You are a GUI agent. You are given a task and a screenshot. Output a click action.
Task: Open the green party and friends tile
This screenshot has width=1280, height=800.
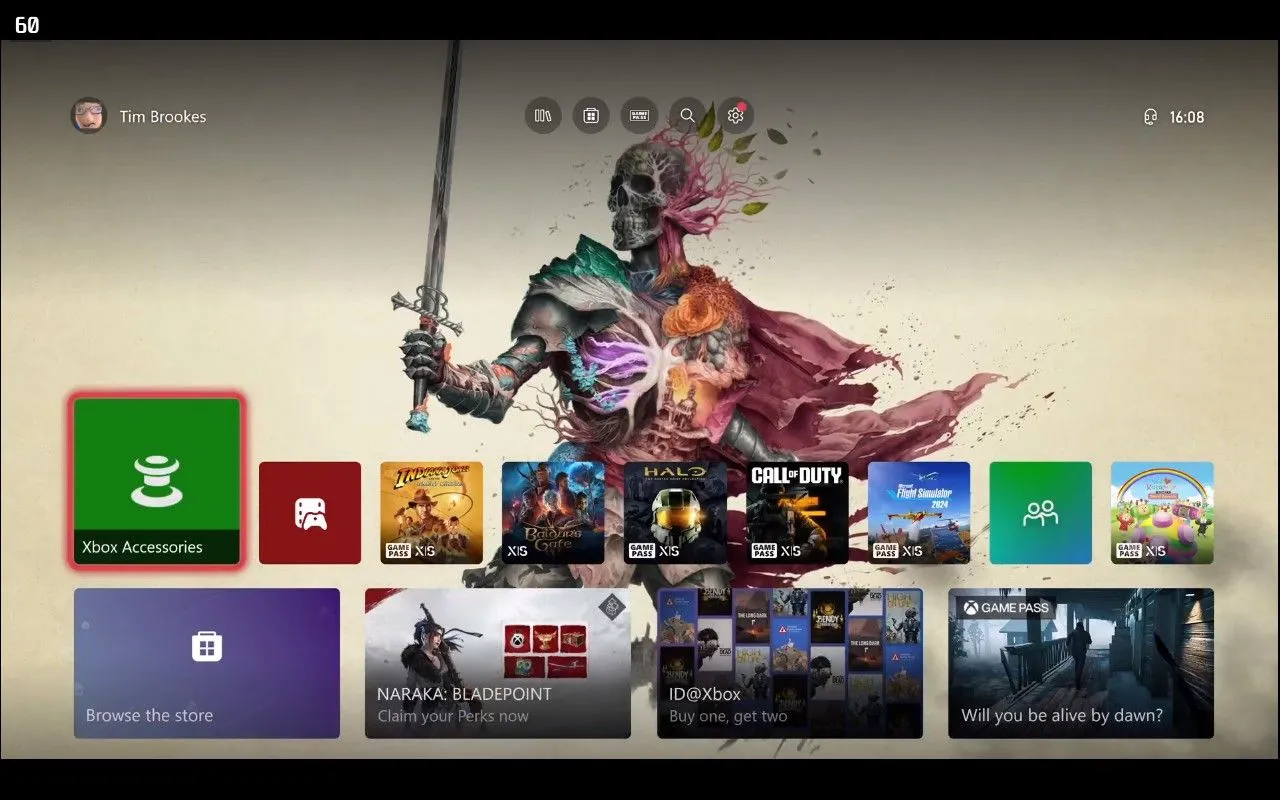(1040, 512)
